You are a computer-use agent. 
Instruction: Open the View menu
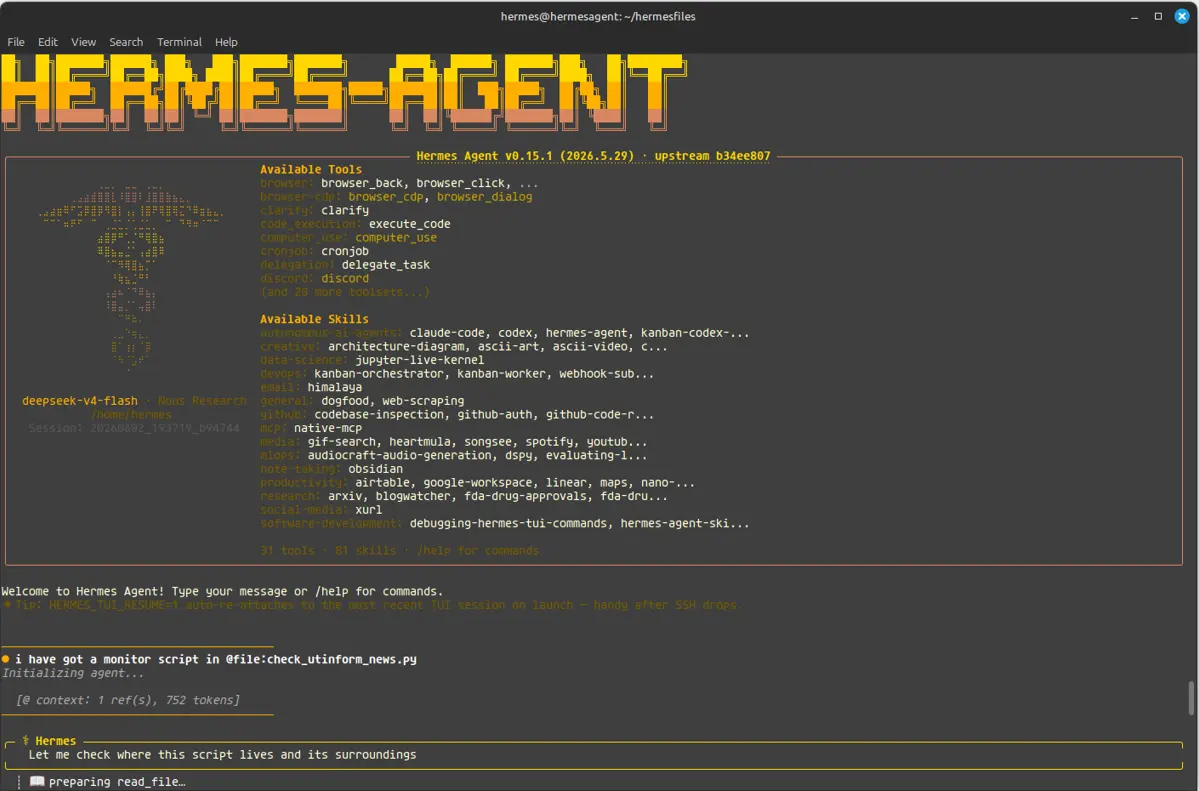[x=83, y=42]
